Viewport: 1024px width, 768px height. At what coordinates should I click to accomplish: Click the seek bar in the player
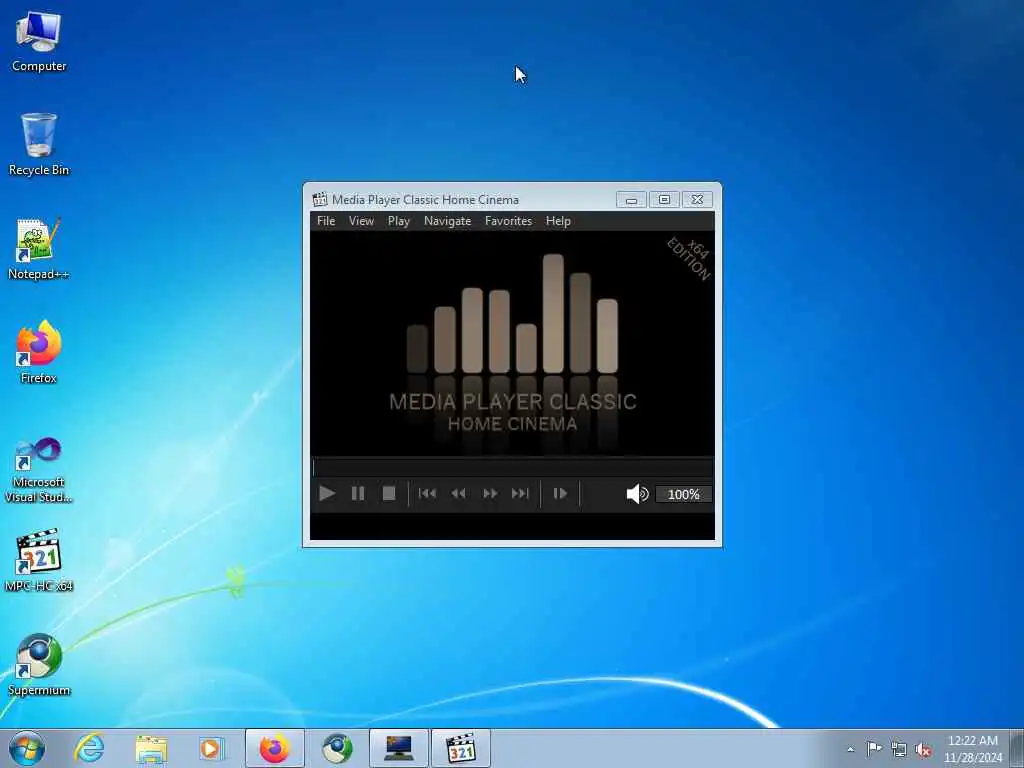(x=513, y=467)
